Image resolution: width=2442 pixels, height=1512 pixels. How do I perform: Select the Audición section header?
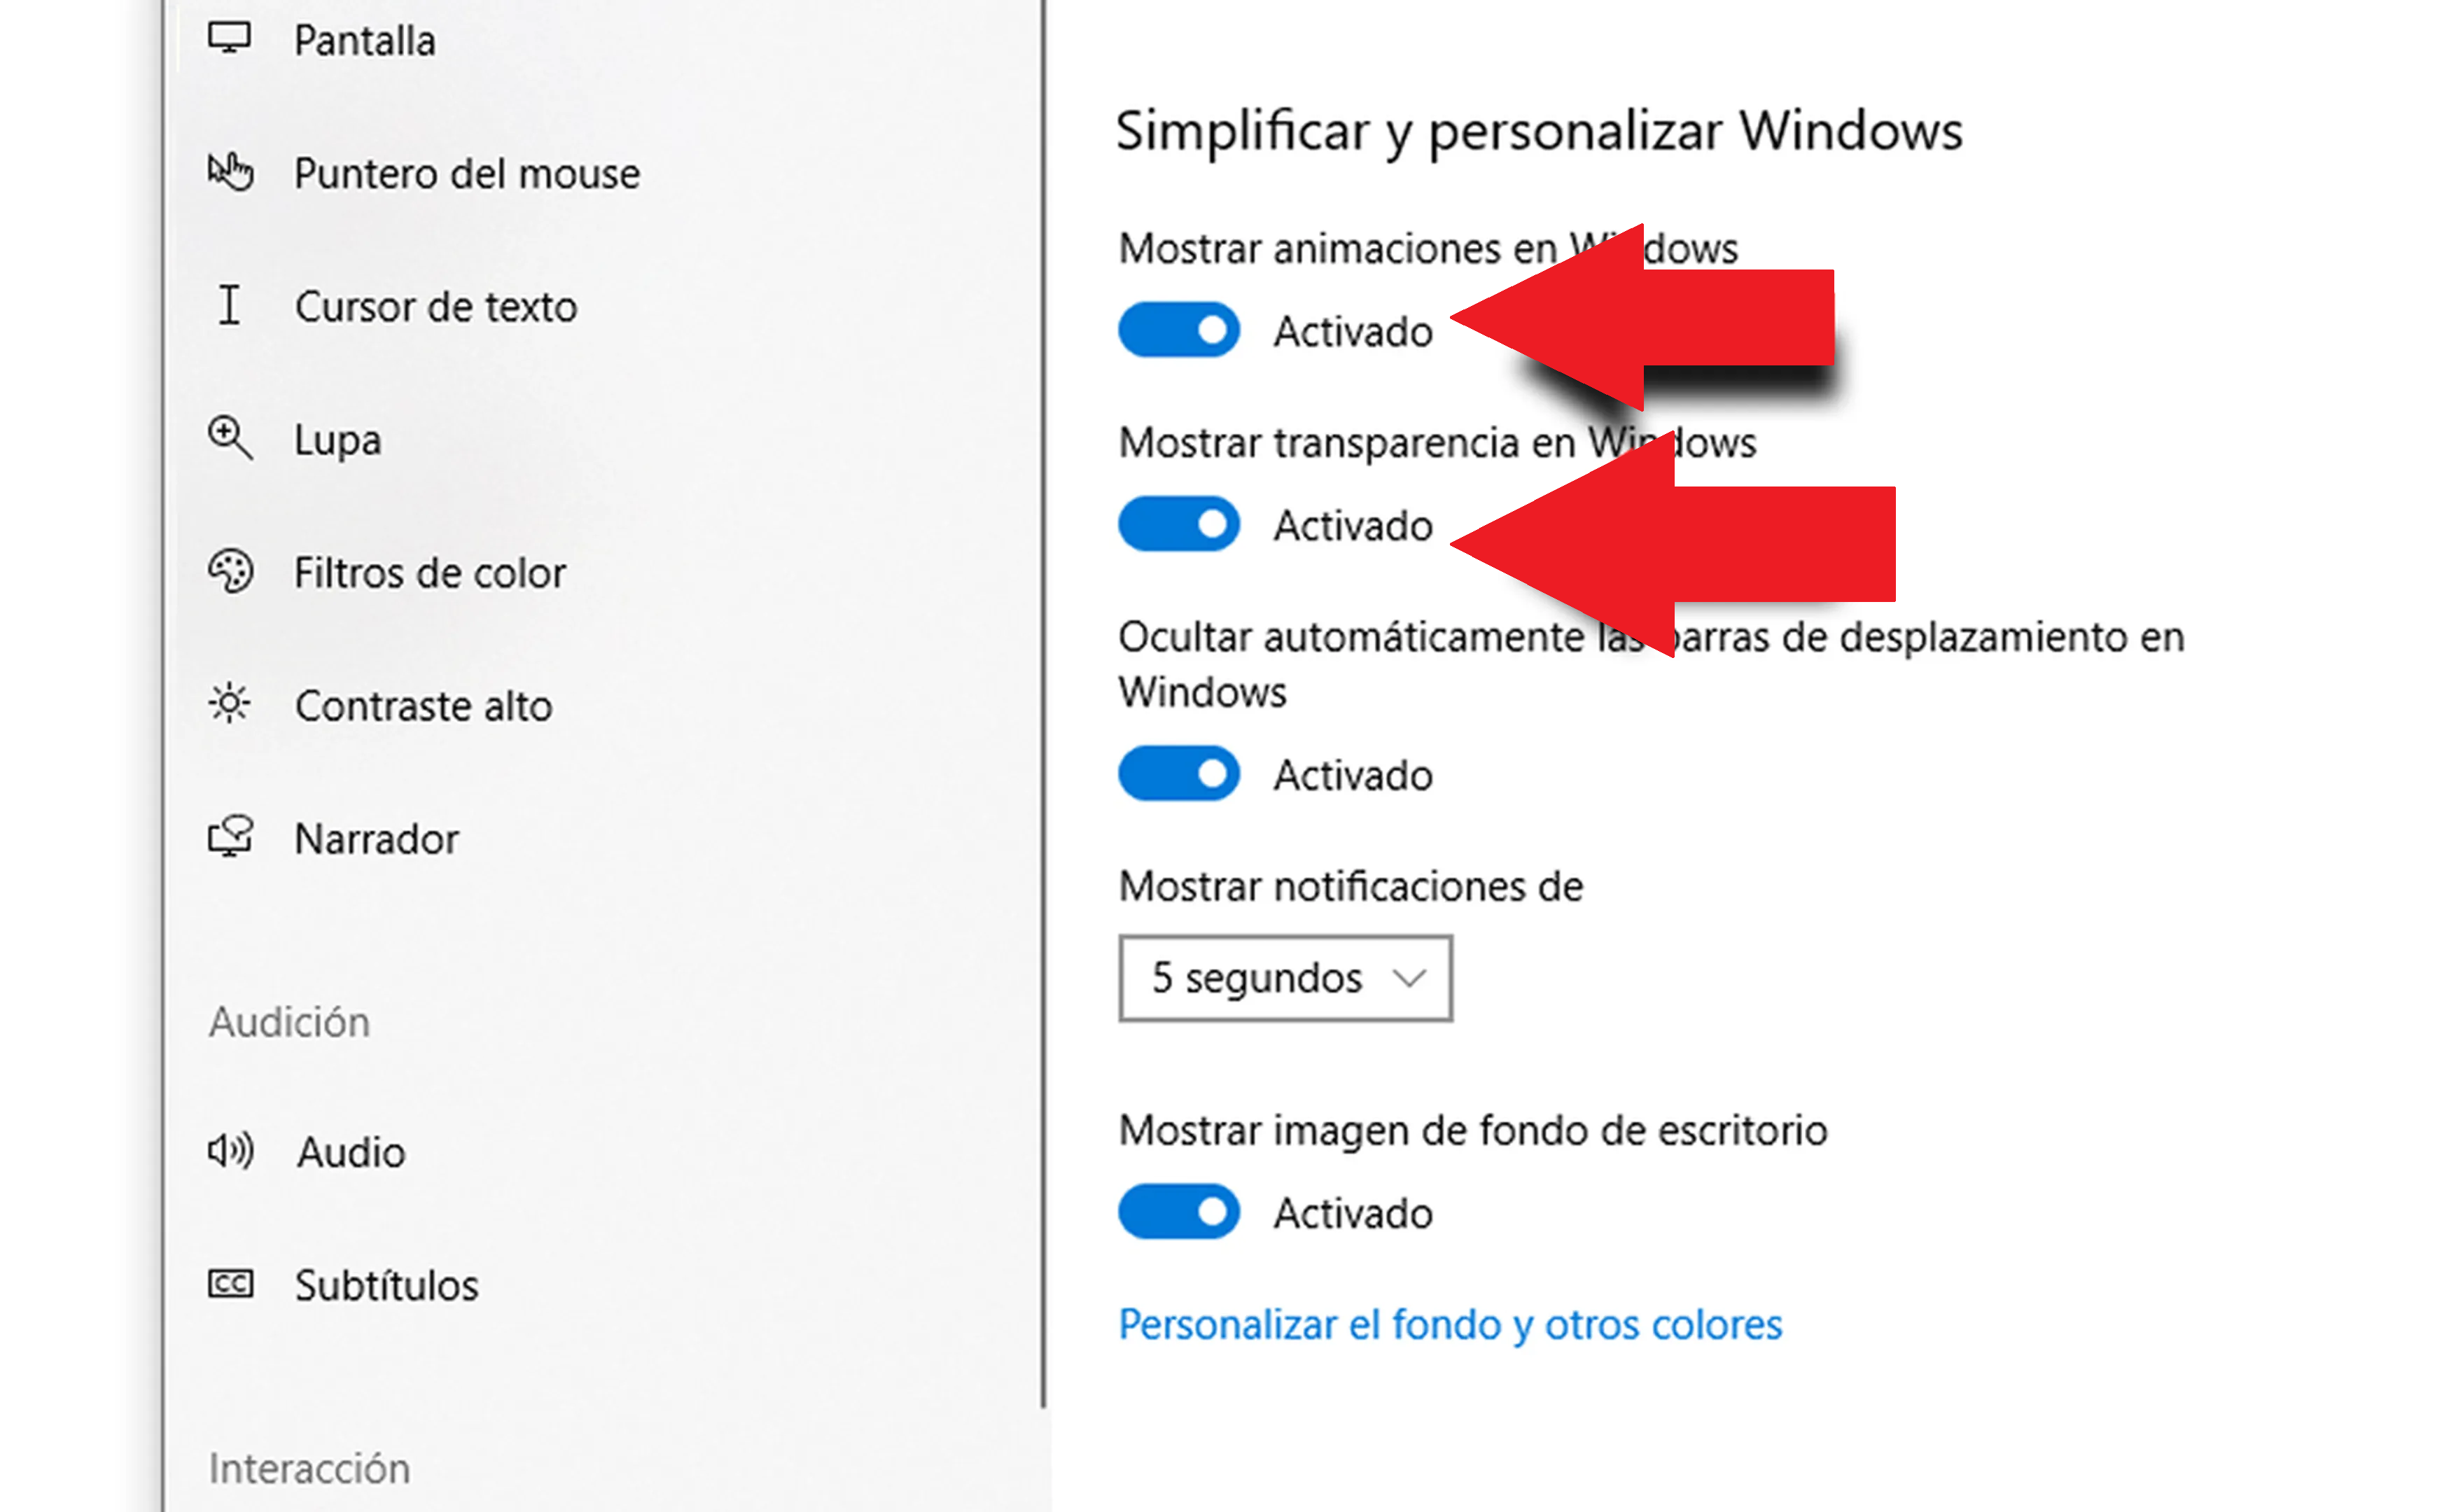coord(289,1021)
